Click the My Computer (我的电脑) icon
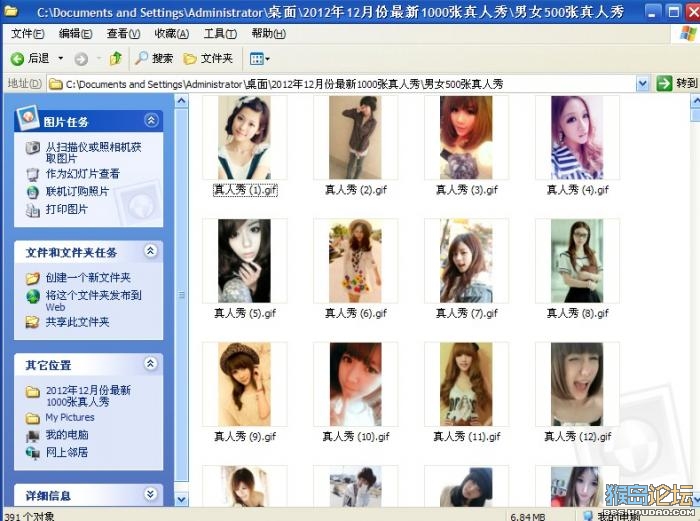 pyautogui.click(x=33, y=435)
